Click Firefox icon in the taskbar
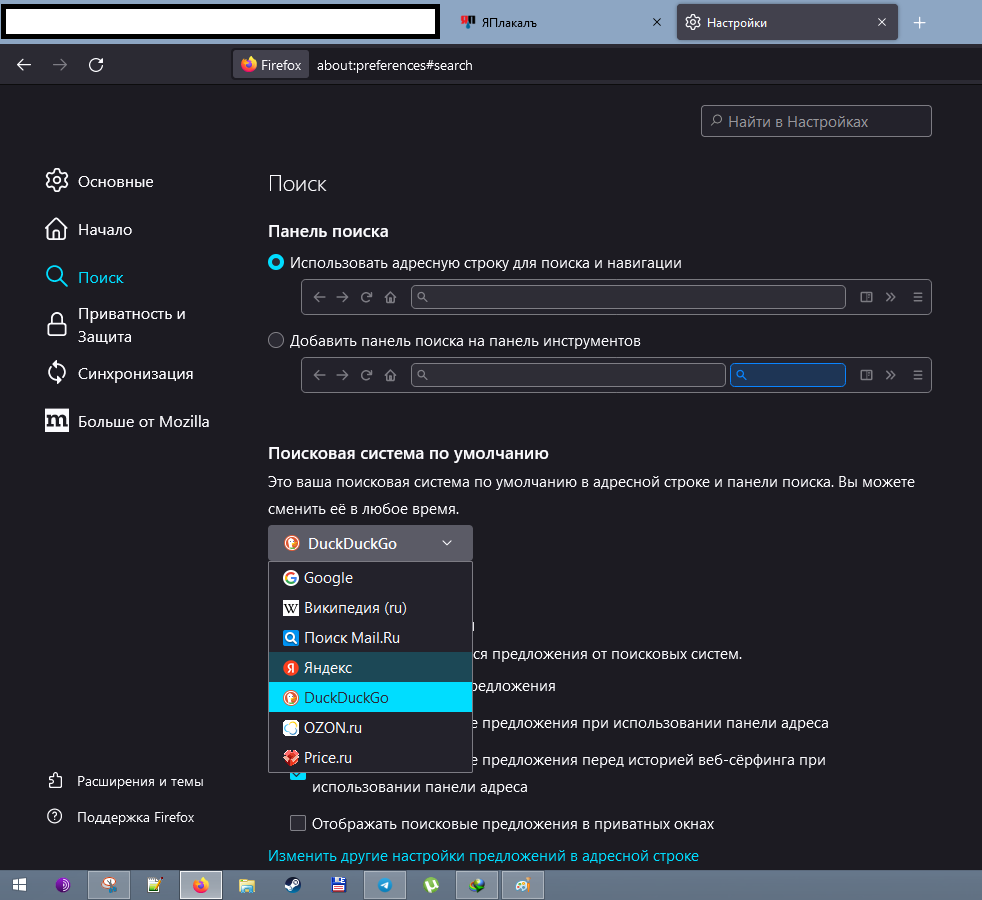The image size is (982, 900). (x=201, y=884)
